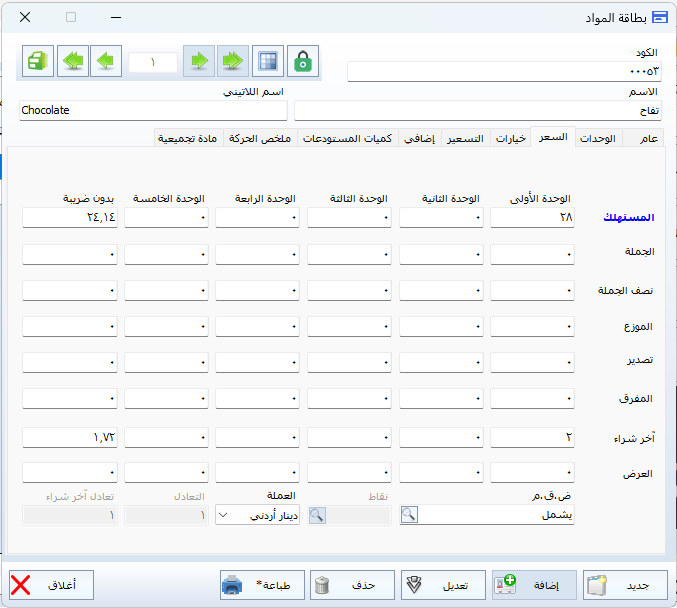Expand the العملة currency dropdown
The height and width of the screenshot is (608, 677).
pyautogui.click(x=223, y=515)
